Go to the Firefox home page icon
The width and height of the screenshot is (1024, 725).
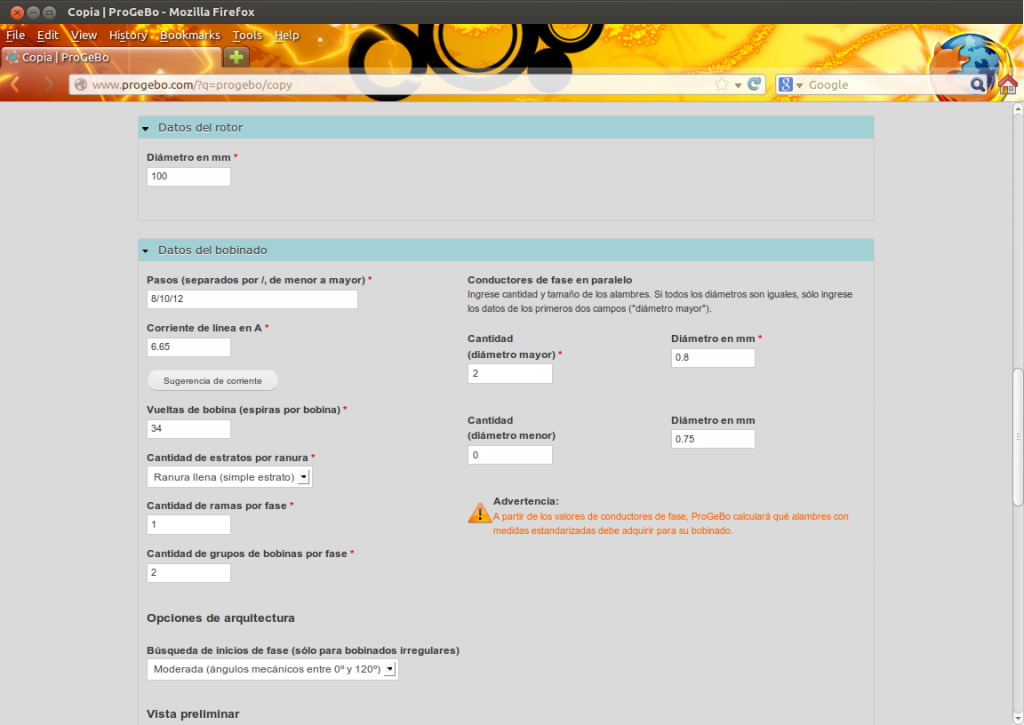click(x=1007, y=85)
